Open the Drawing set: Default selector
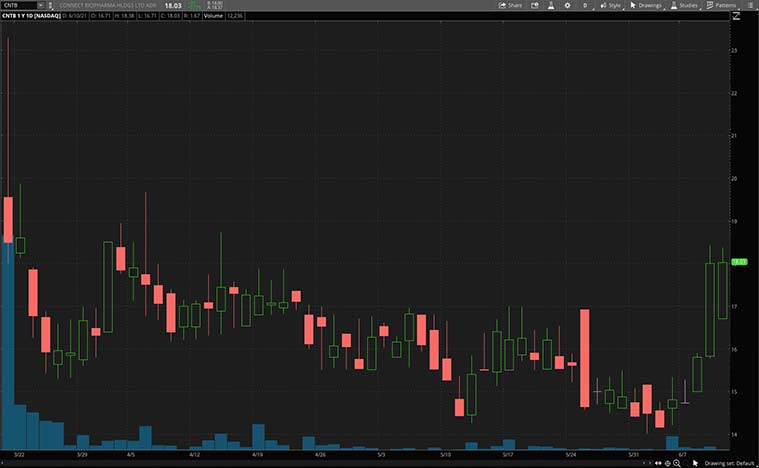Image resolution: width=759 pixels, height=468 pixels. (729, 463)
